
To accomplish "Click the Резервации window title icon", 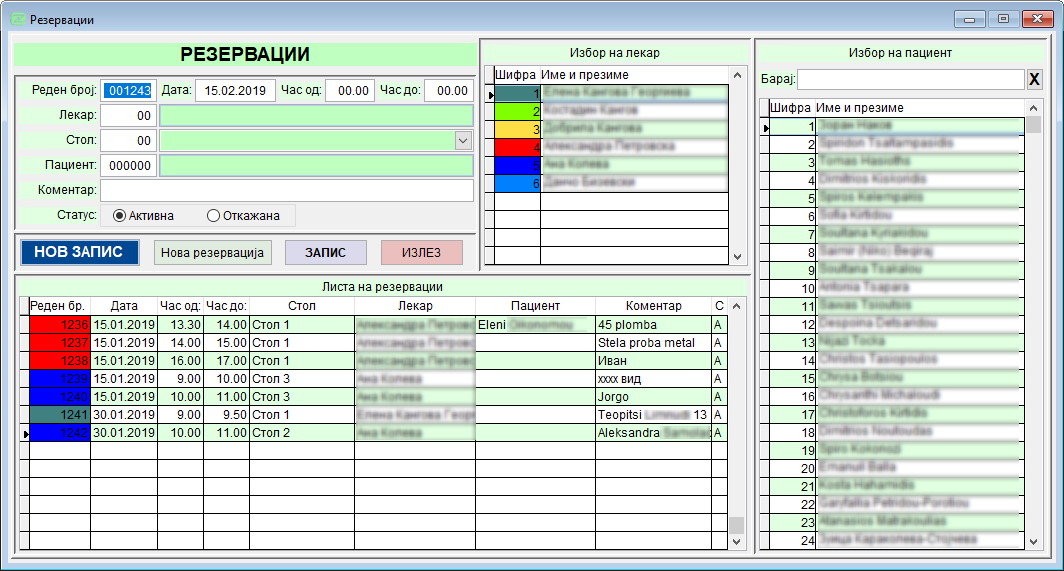I will point(17,18).
